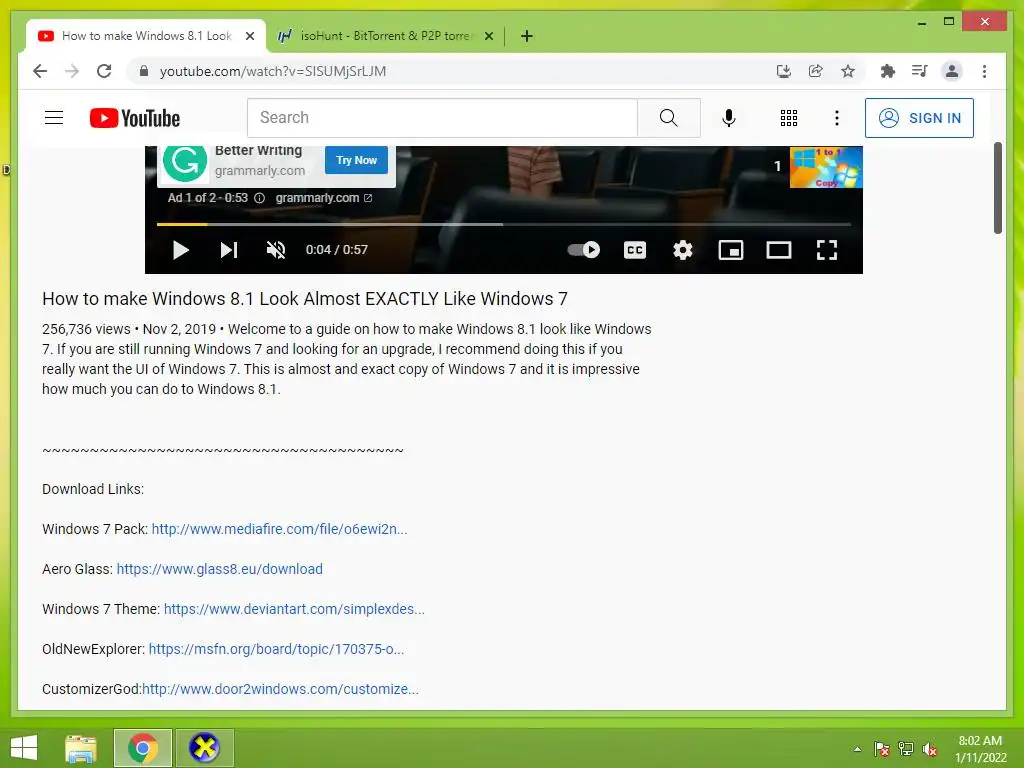This screenshot has height=768, width=1024.
Task: Open a new browser tab
Action: 527,36
